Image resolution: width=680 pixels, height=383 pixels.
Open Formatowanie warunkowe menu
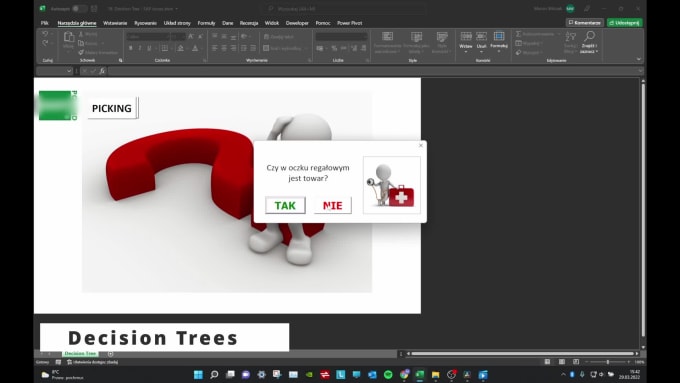coord(387,43)
